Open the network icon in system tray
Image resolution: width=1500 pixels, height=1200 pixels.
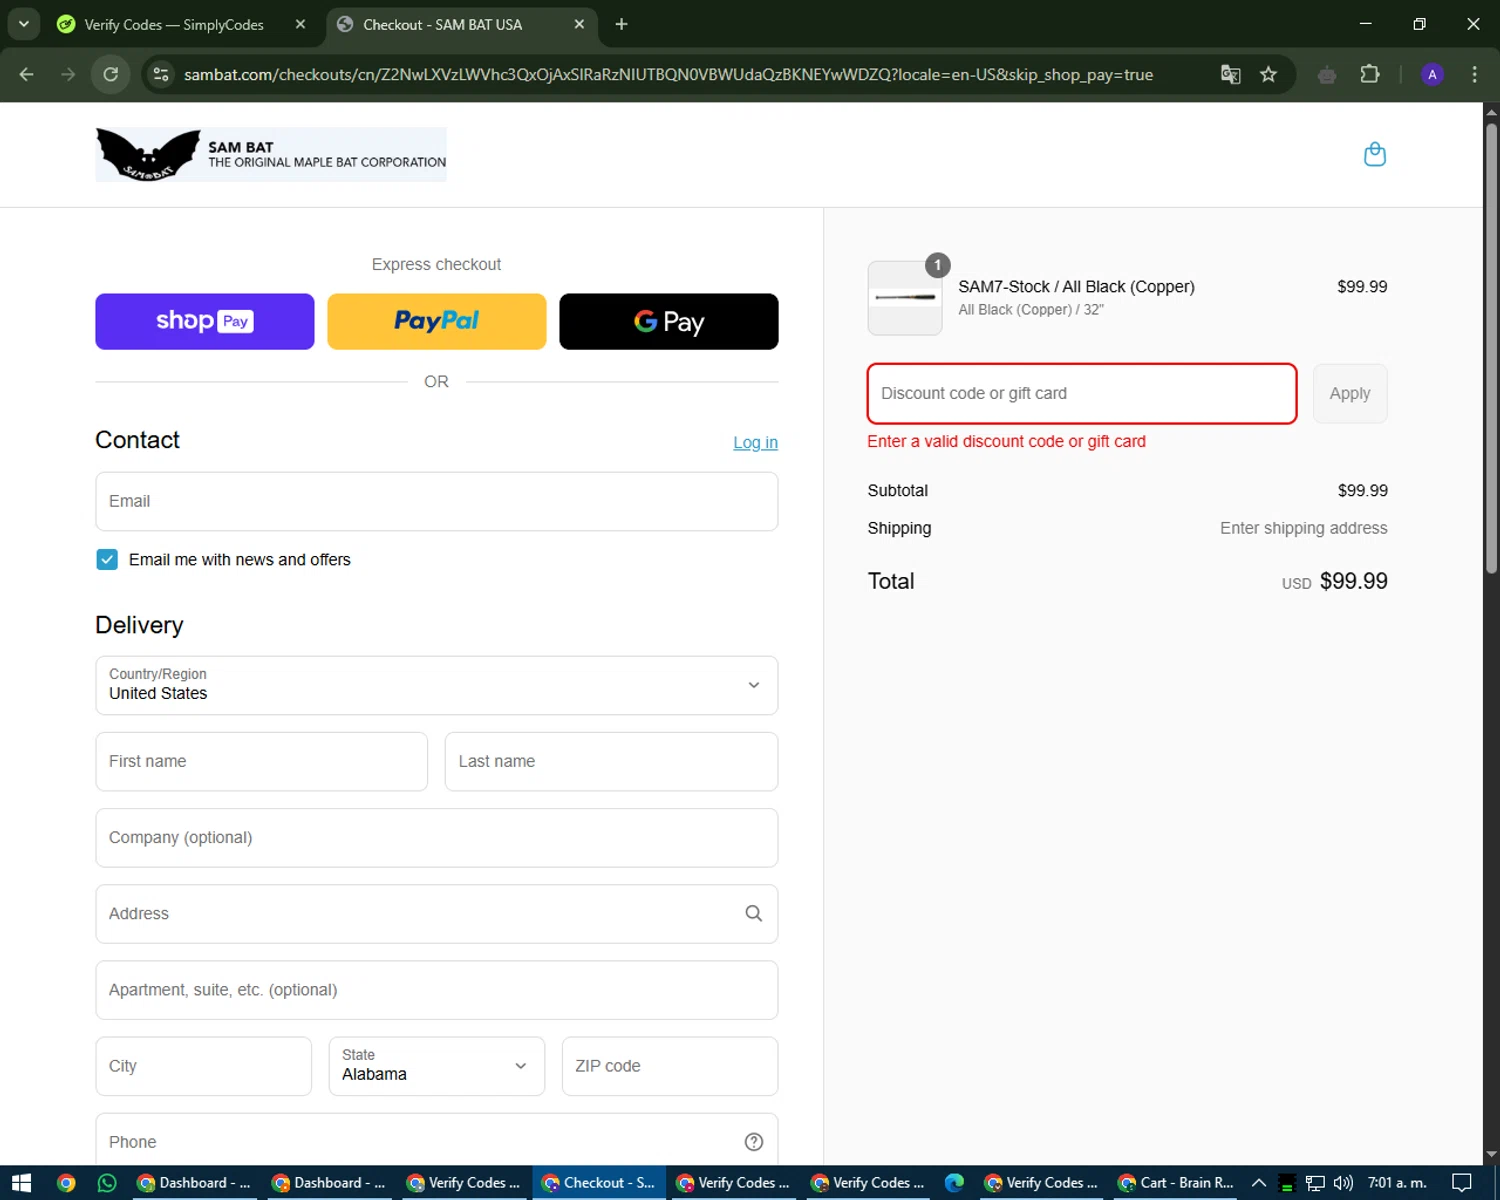[x=1315, y=1183]
